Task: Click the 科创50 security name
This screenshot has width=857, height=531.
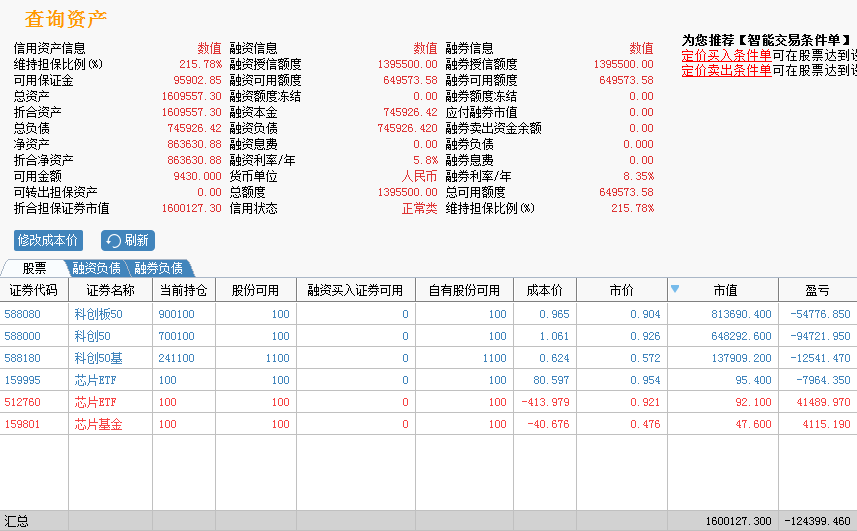Action: point(92,336)
